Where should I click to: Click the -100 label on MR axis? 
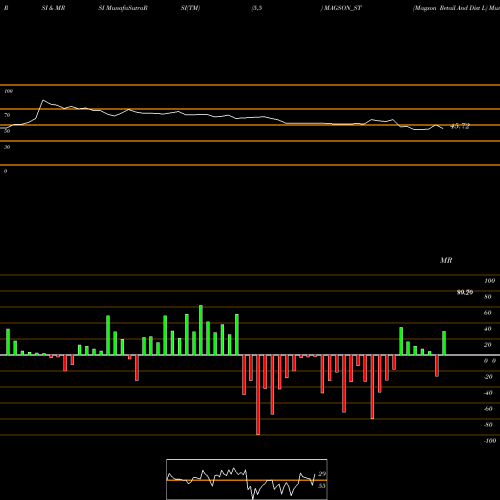tap(490, 441)
